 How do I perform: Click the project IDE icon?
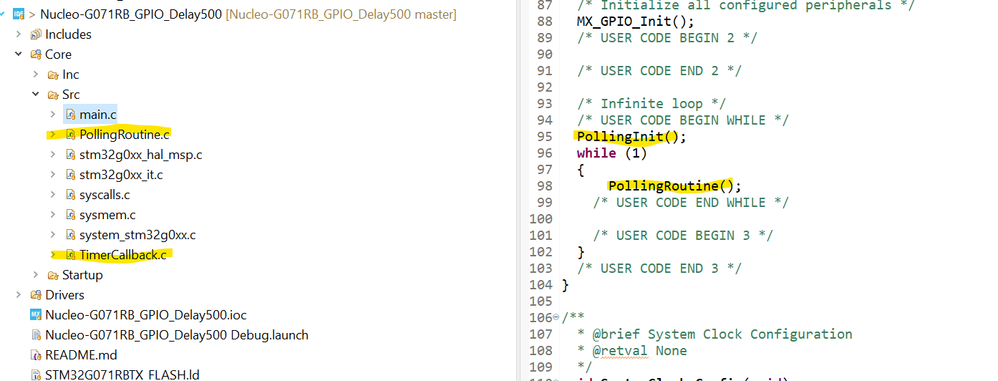18,13
